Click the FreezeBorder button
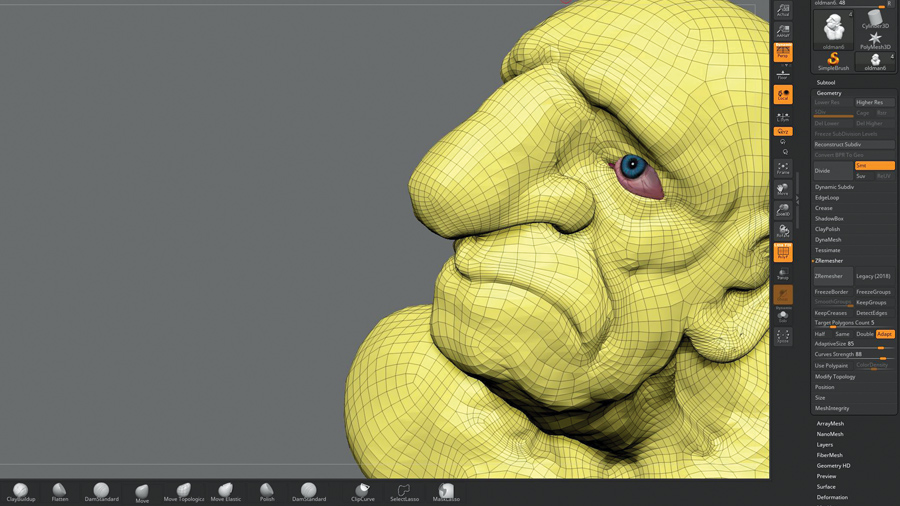Screen dimensions: 900x506 (x=833, y=292)
